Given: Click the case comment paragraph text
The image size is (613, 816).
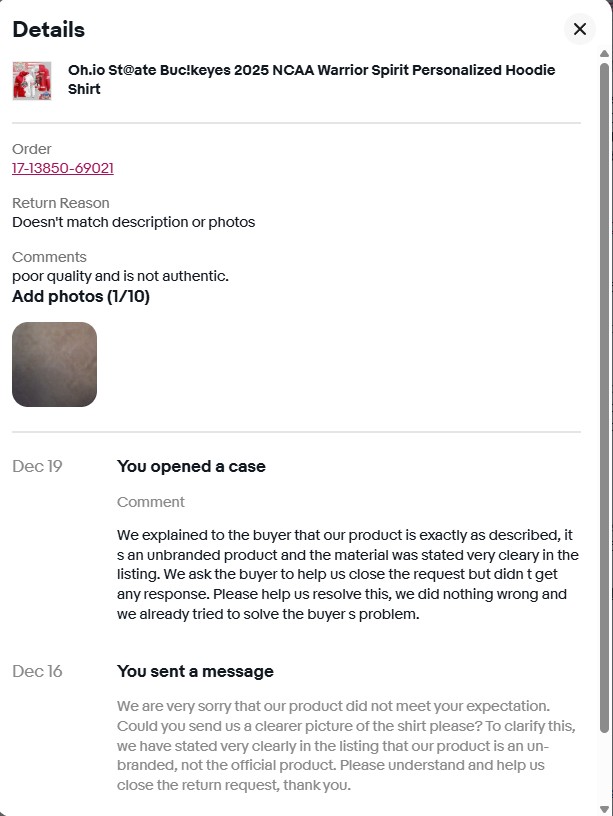Looking at the screenshot, I should point(347,574).
